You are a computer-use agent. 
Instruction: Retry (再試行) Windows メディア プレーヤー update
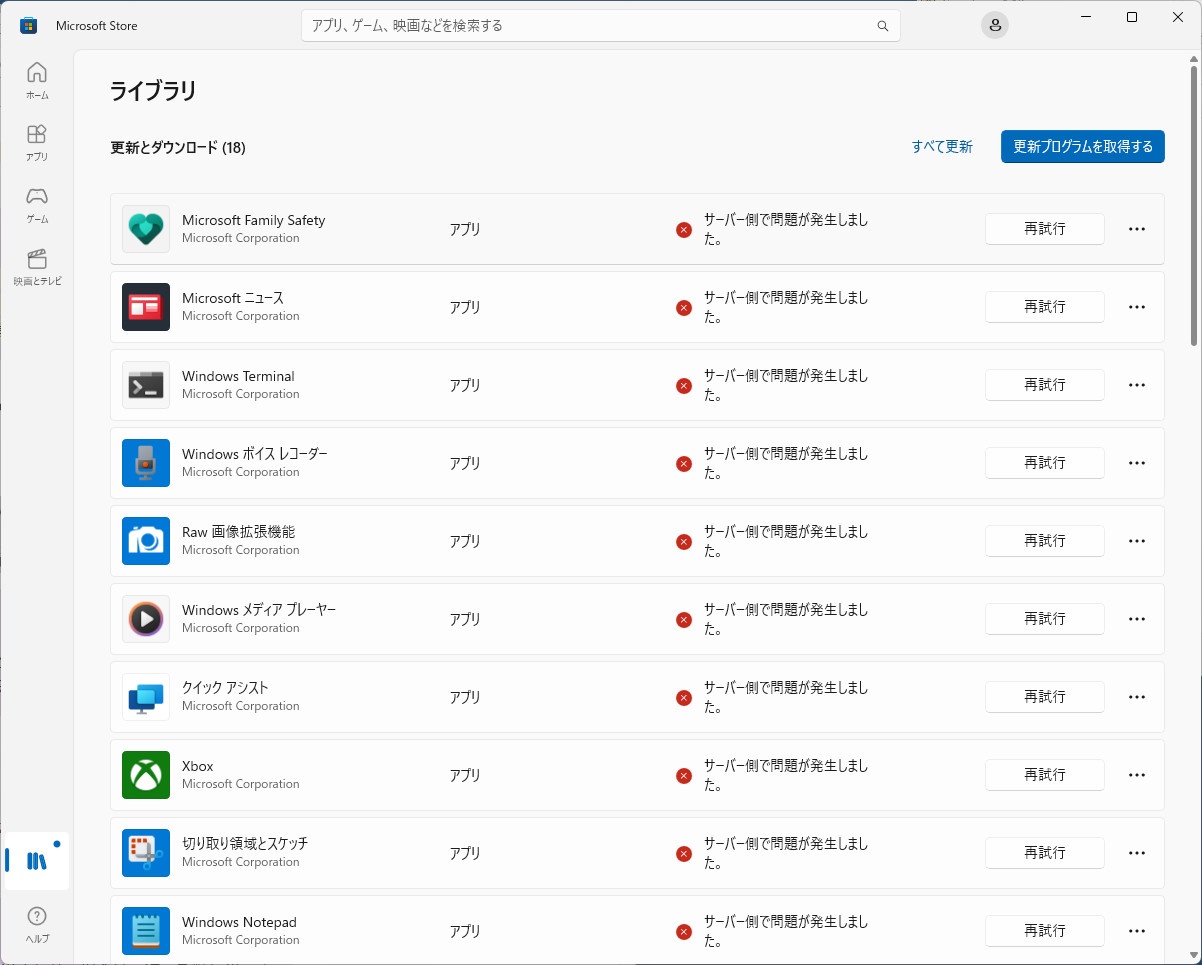(x=1045, y=619)
